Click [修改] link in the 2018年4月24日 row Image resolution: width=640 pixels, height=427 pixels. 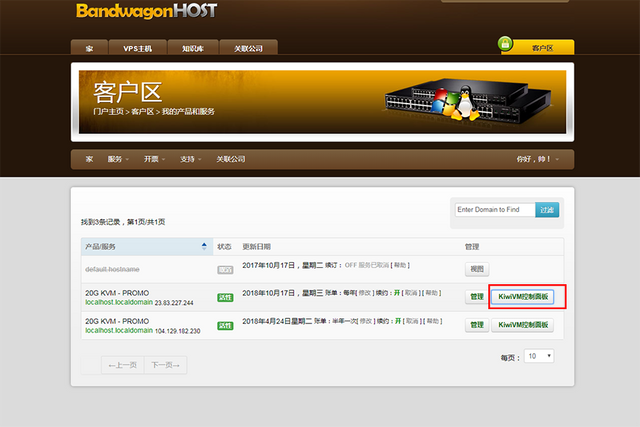365,321
